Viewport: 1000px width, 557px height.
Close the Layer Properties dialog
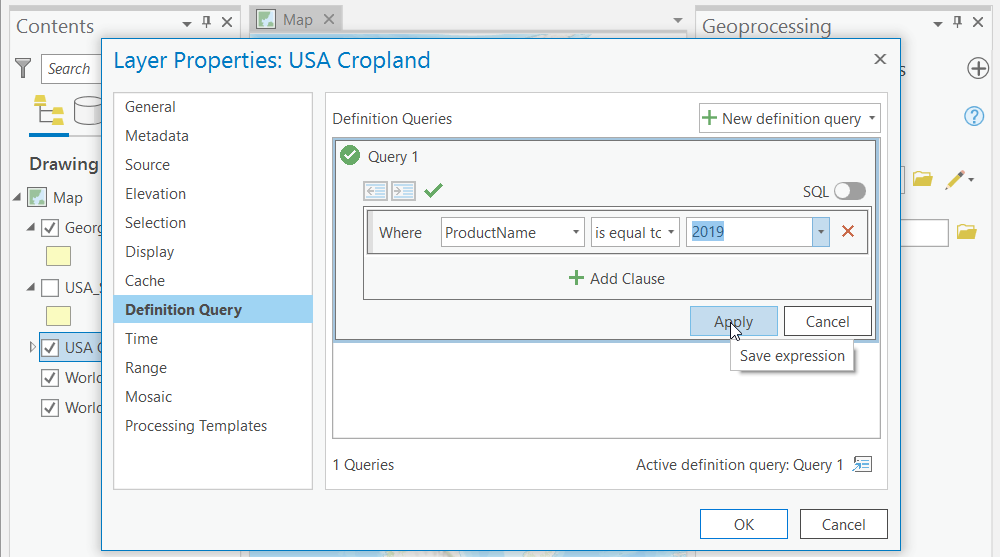point(880,59)
